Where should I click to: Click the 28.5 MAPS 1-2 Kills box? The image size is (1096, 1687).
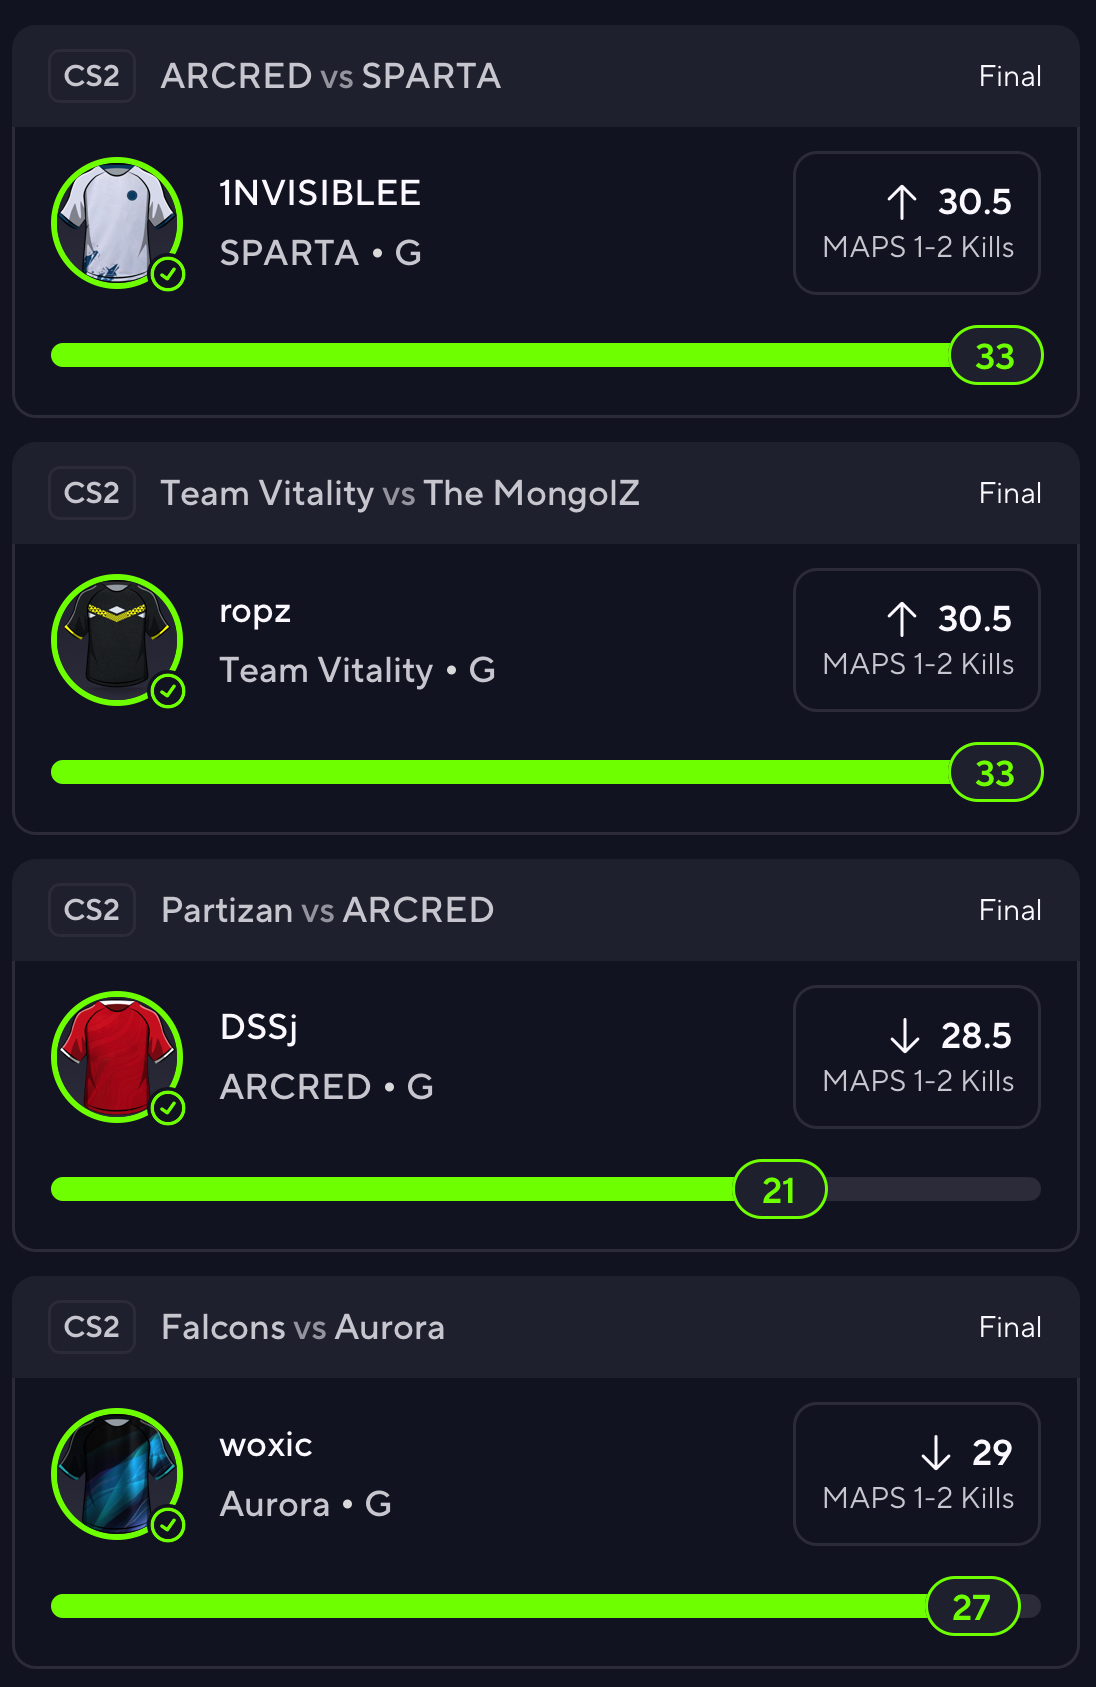point(916,1057)
